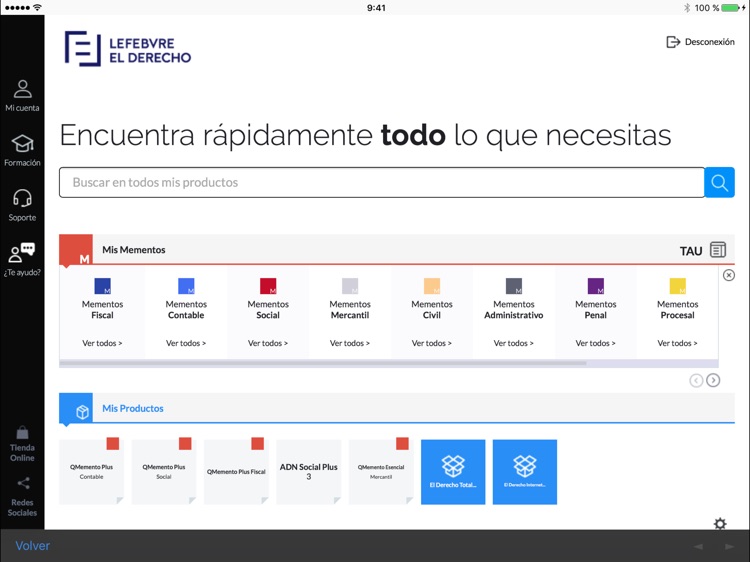Image resolution: width=750 pixels, height=562 pixels.
Task: Click Ver todos under Mementos Civil
Action: point(432,343)
